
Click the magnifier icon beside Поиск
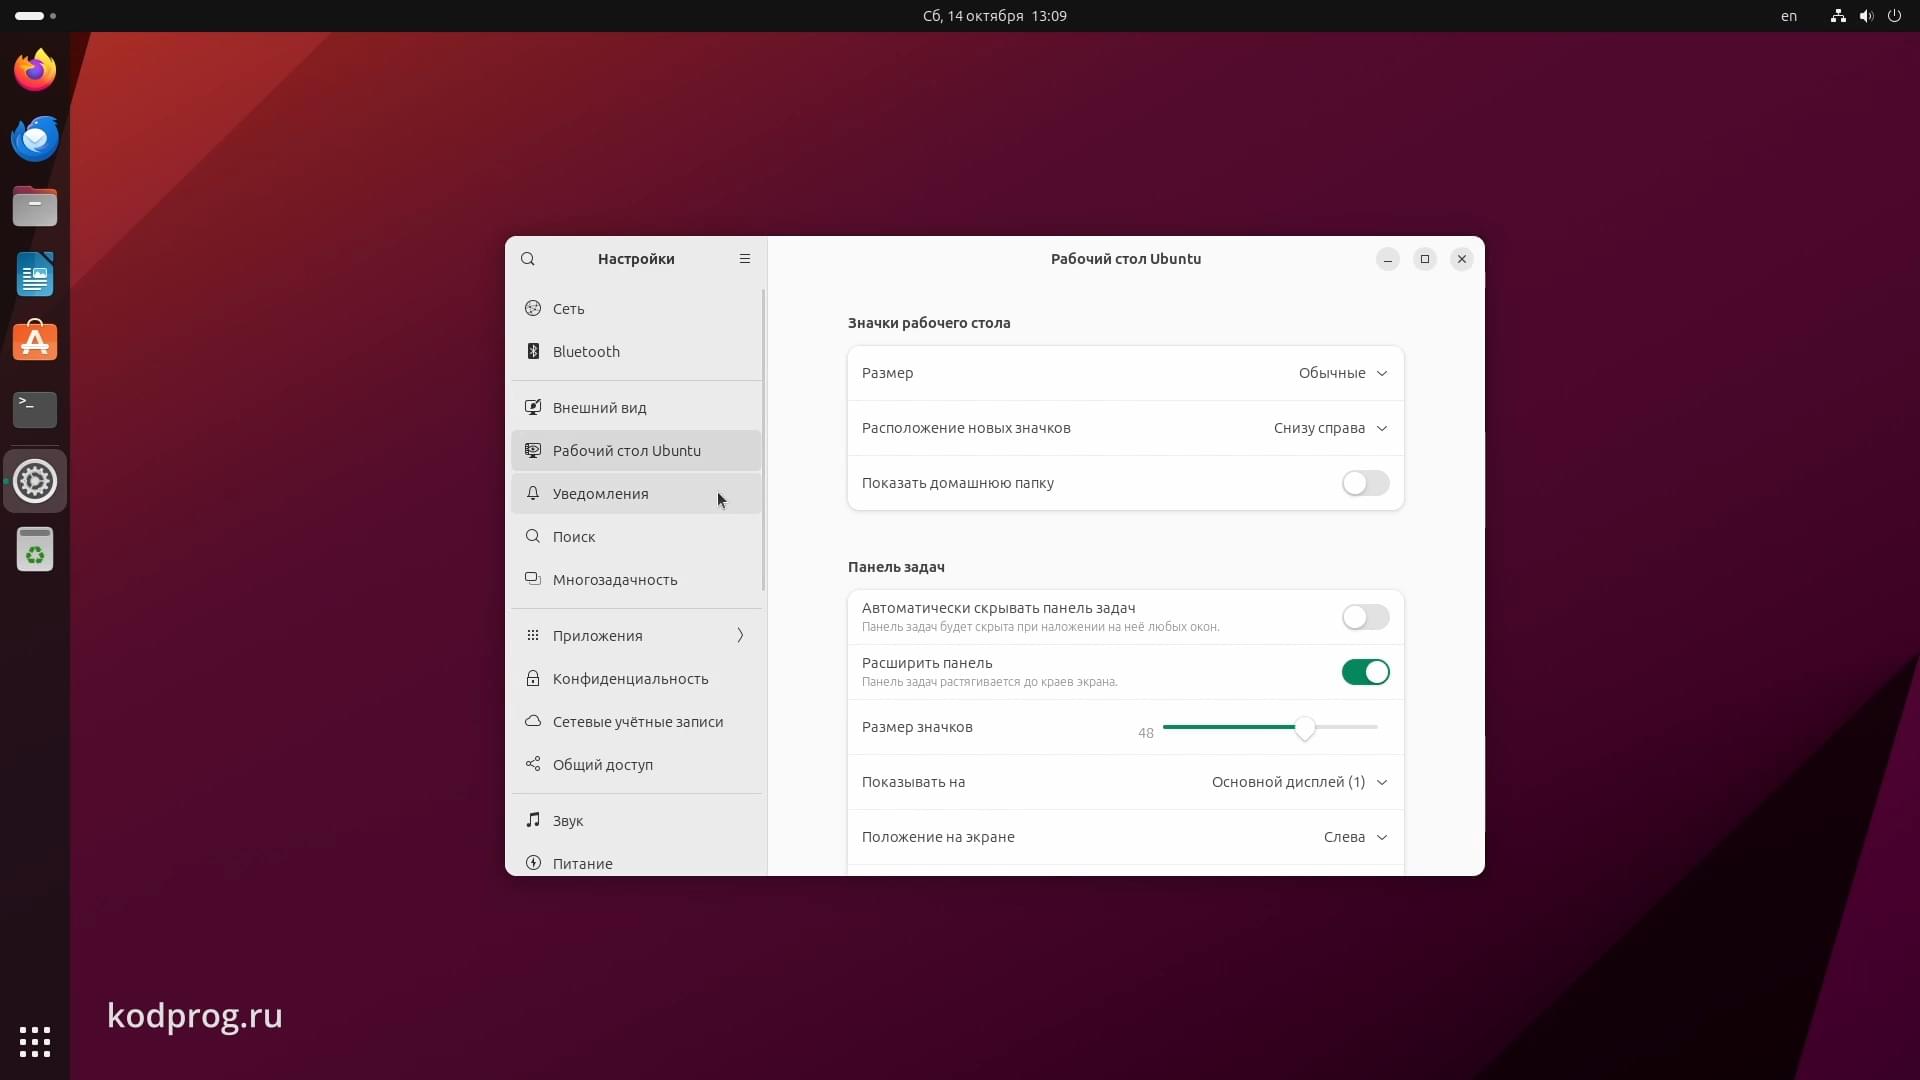(x=533, y=536)
